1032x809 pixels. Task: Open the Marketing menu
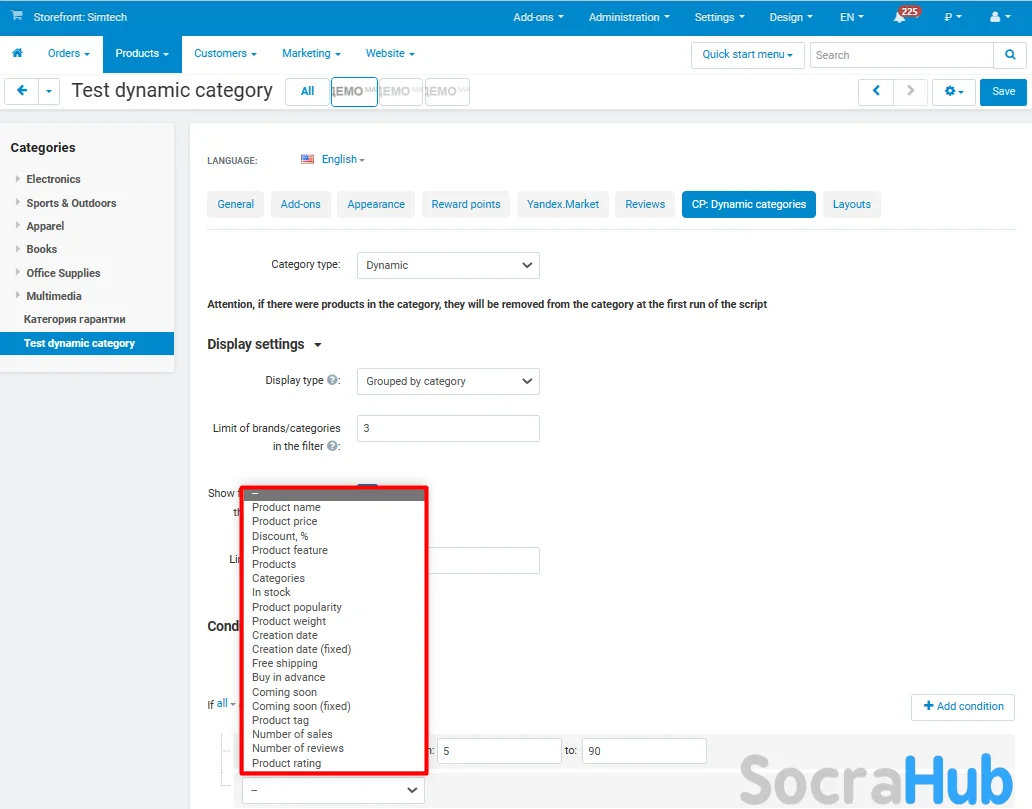click(x=311, y=53)
